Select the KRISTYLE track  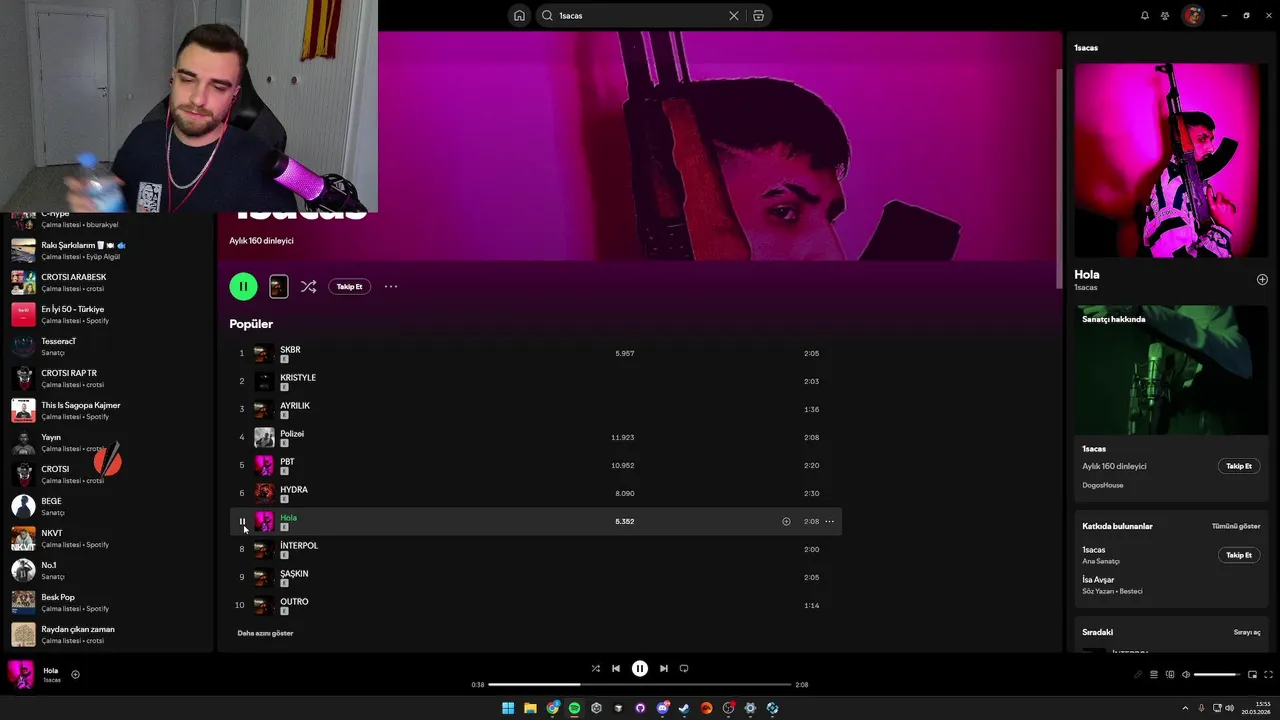[x=536, y=381]
